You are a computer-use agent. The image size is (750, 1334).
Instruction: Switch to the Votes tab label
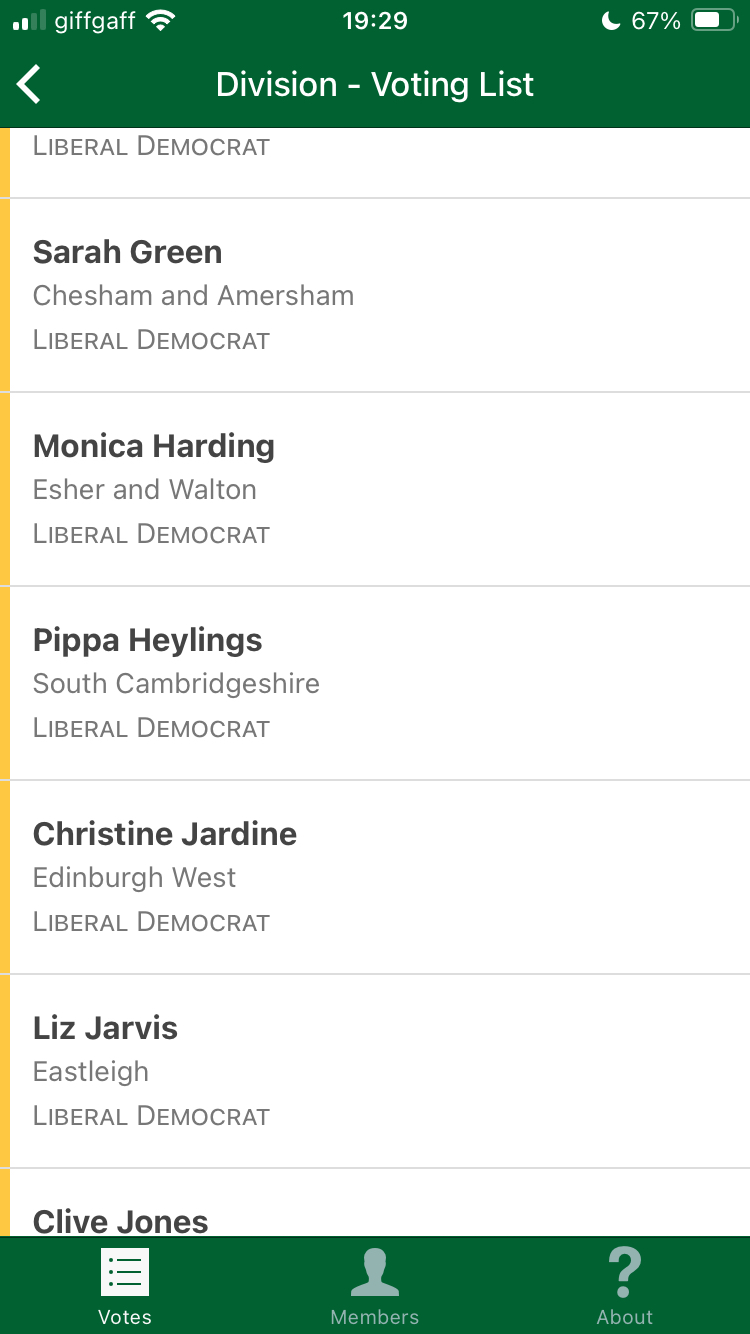click(x=125, y=1317)
